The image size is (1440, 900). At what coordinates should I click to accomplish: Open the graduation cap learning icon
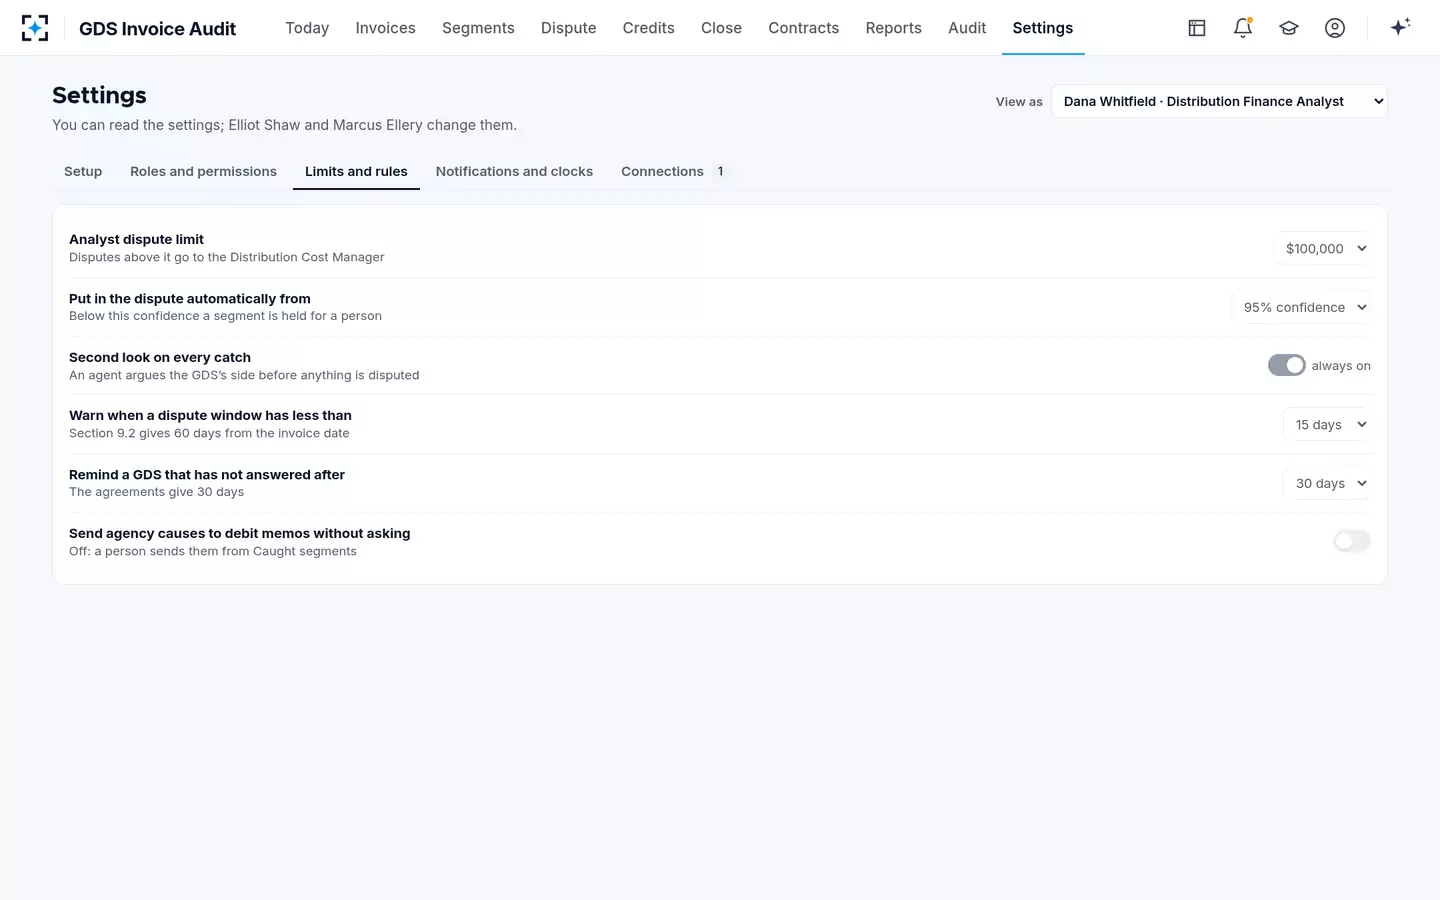tap(1289, 28)
